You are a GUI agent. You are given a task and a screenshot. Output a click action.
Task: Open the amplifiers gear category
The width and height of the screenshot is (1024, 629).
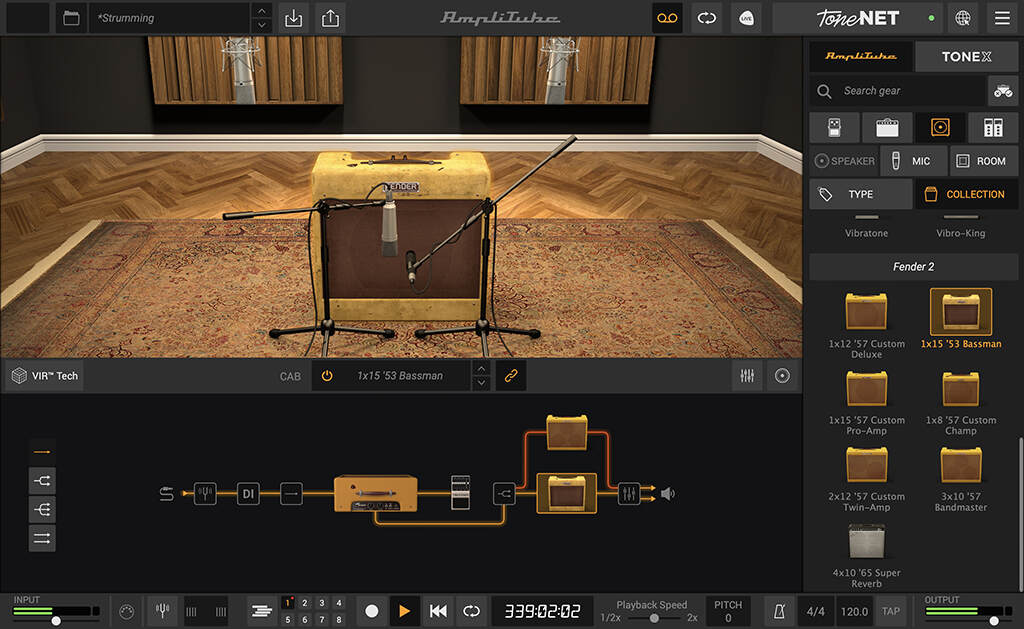[886, 127]
